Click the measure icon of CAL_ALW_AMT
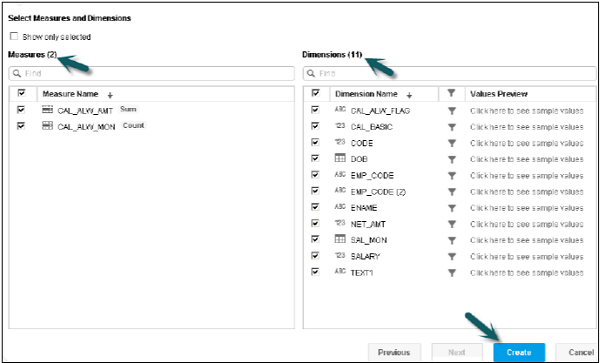 (47, 110)
